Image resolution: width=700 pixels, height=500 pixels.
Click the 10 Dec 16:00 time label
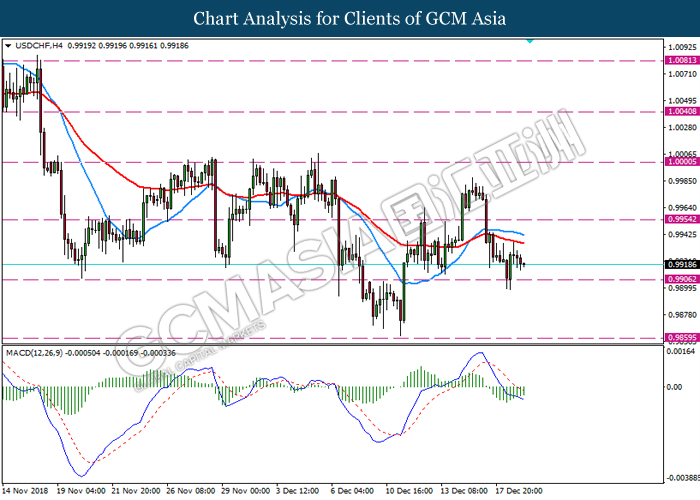click(409, 491)
